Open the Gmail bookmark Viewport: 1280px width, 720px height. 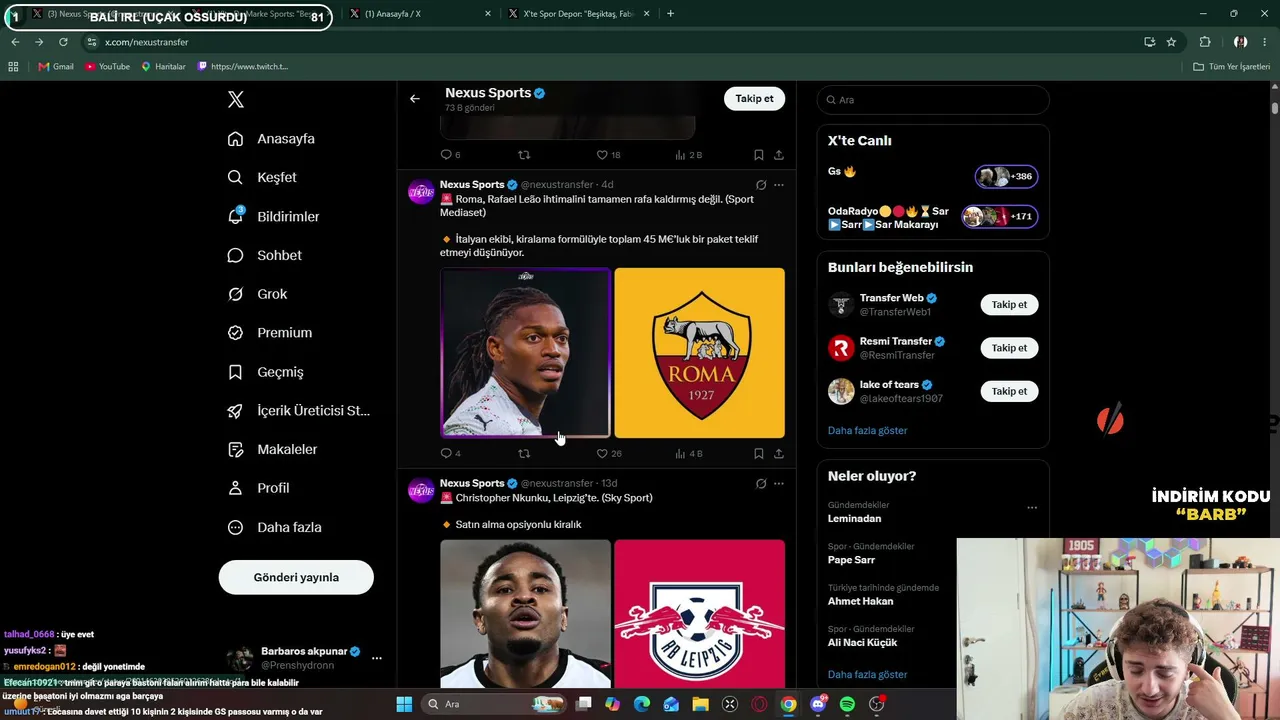(56, 67)
